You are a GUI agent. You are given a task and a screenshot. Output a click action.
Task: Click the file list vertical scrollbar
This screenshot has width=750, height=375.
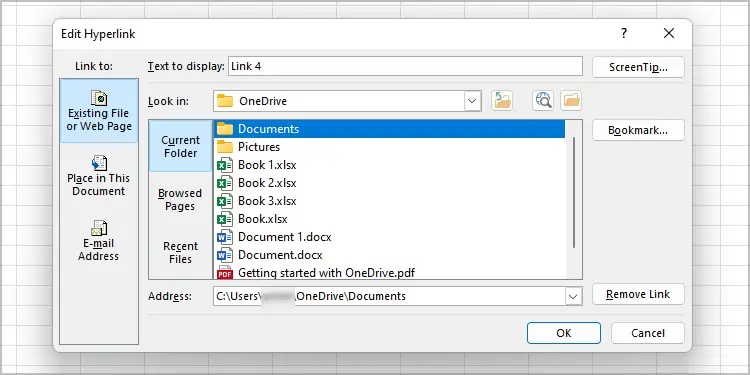click(x=574, y=192)
